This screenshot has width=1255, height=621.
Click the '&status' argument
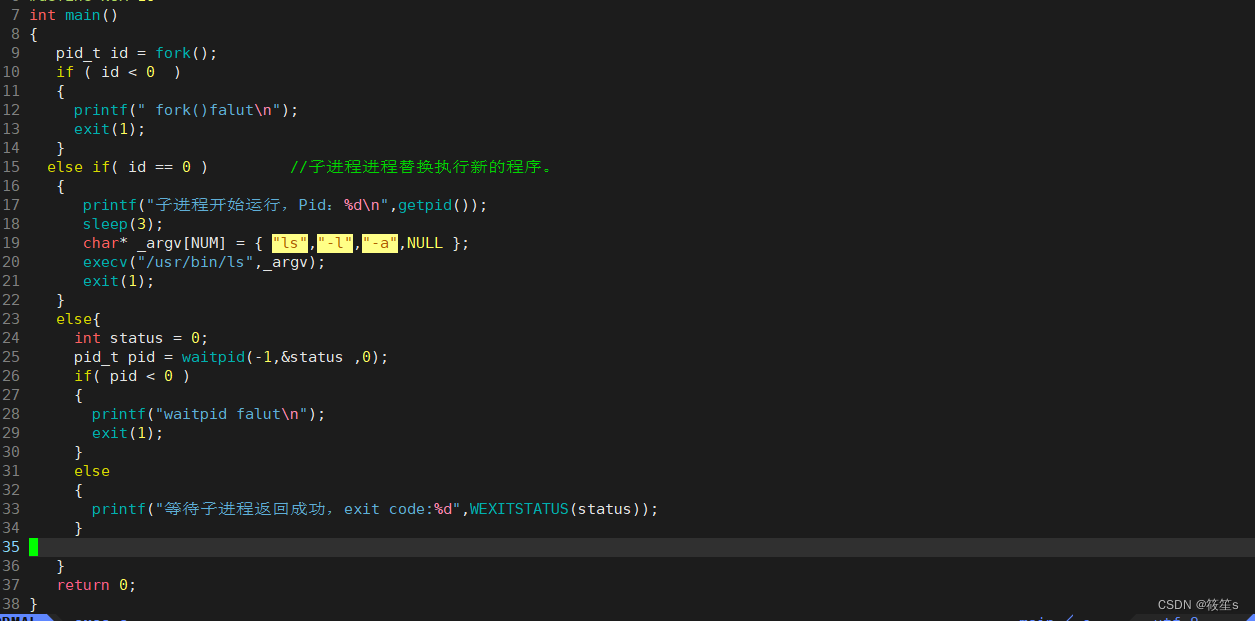pyautogui.click(x=312, y=357)
